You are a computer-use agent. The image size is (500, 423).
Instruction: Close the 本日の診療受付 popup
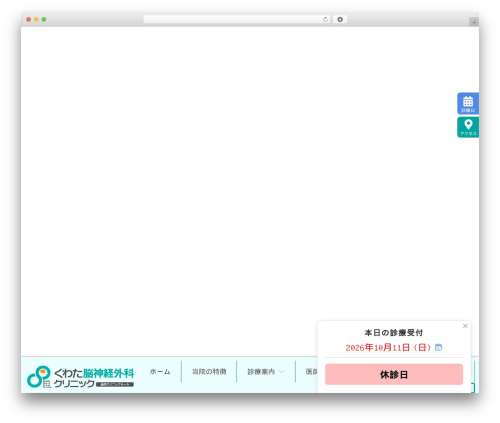coord(465,326)
